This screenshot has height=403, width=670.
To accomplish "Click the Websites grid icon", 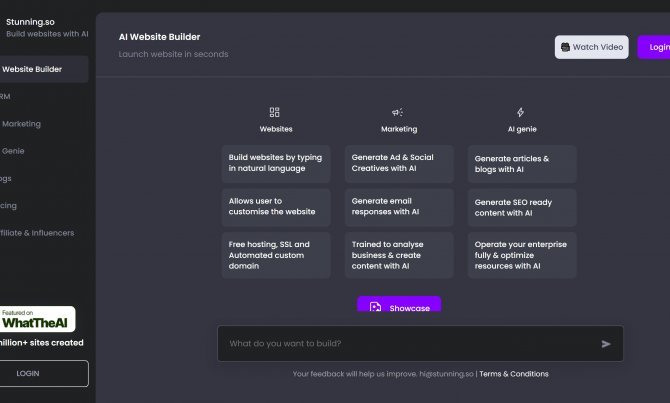I will (274, 112).
